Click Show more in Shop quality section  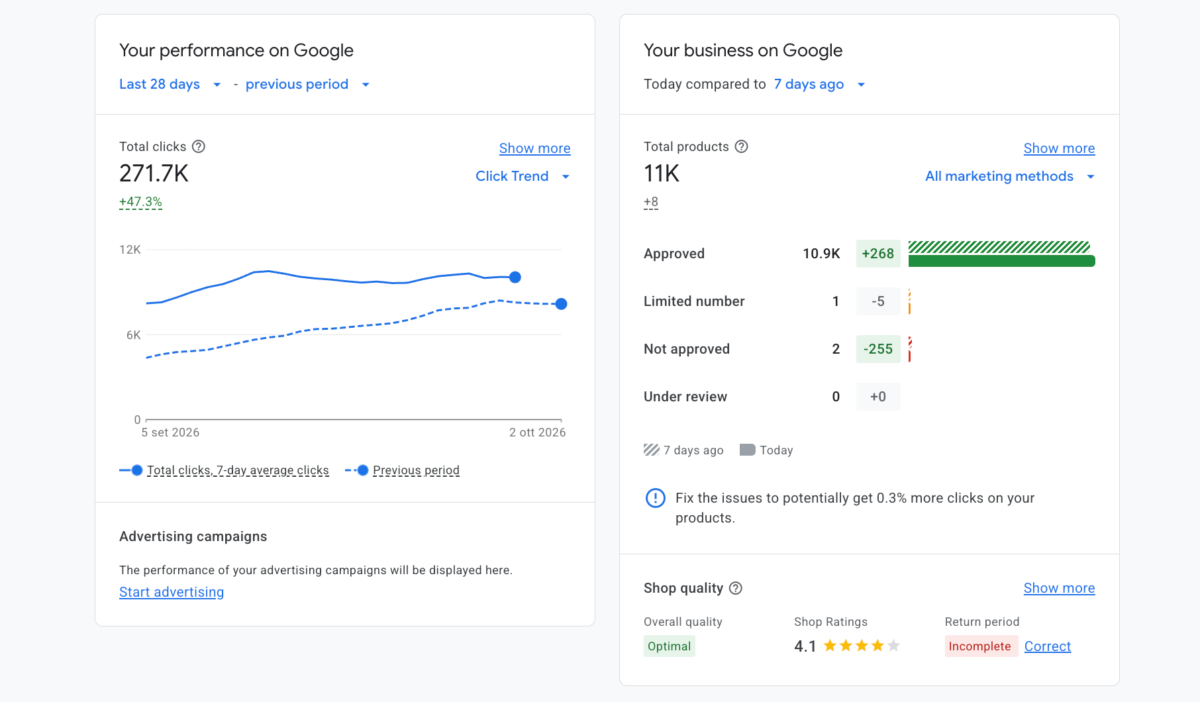point(1059,588)
